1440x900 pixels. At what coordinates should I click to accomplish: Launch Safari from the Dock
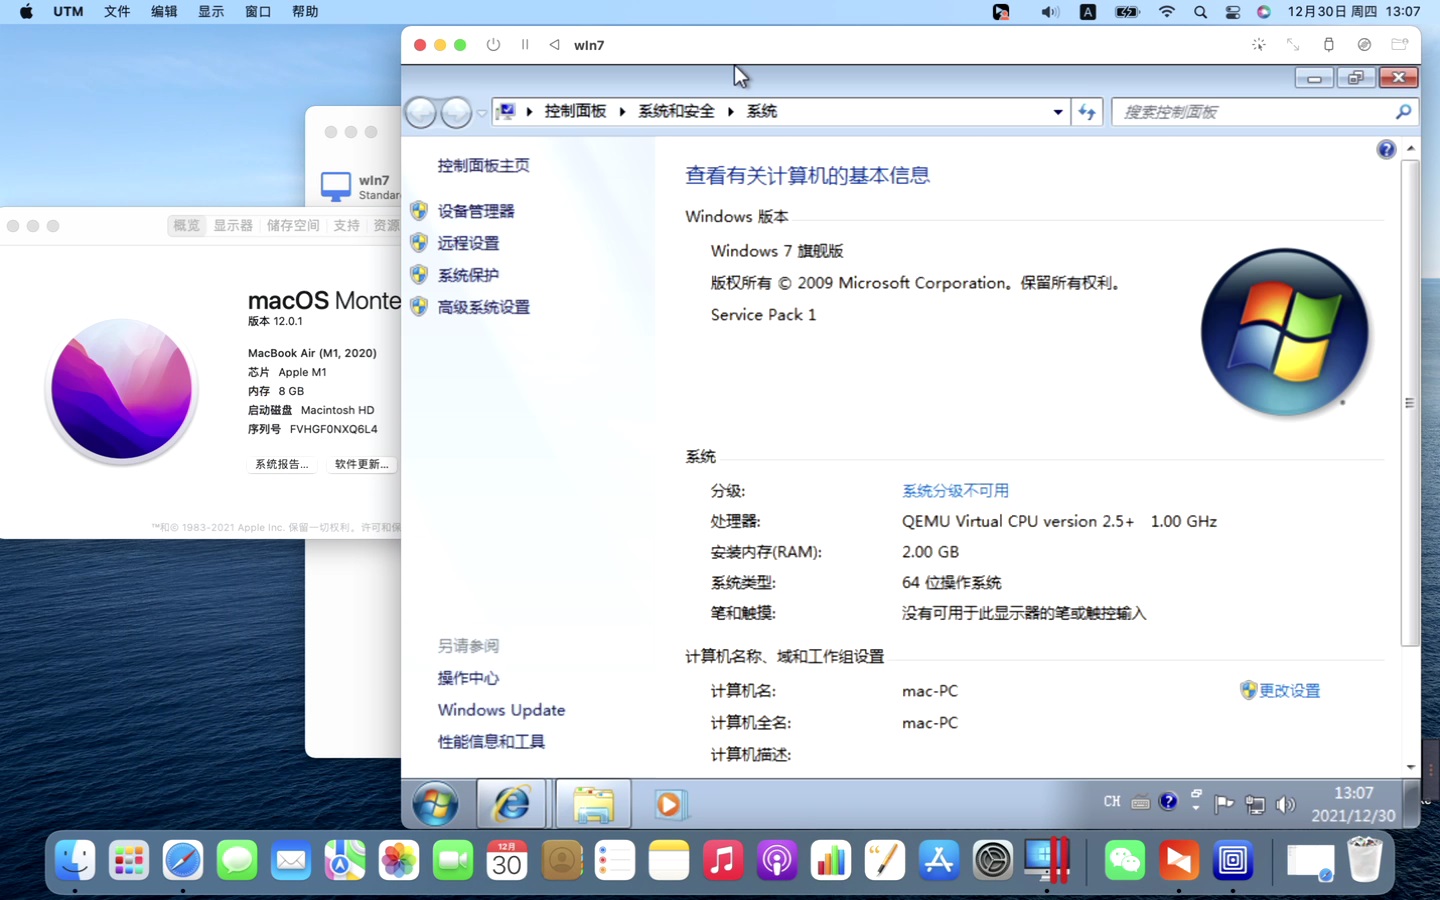pos(183,860)
